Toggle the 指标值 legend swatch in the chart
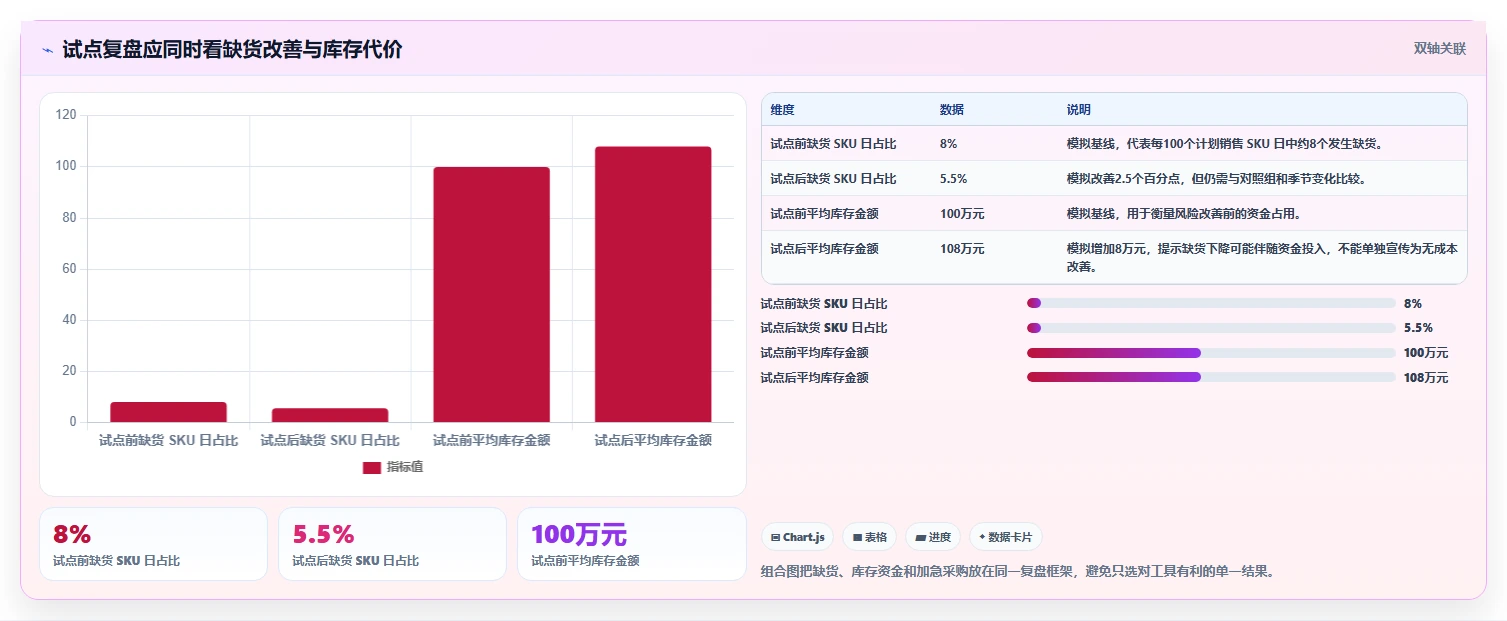This screenshot has height=621, width=1507. click(x=372, y=467)
